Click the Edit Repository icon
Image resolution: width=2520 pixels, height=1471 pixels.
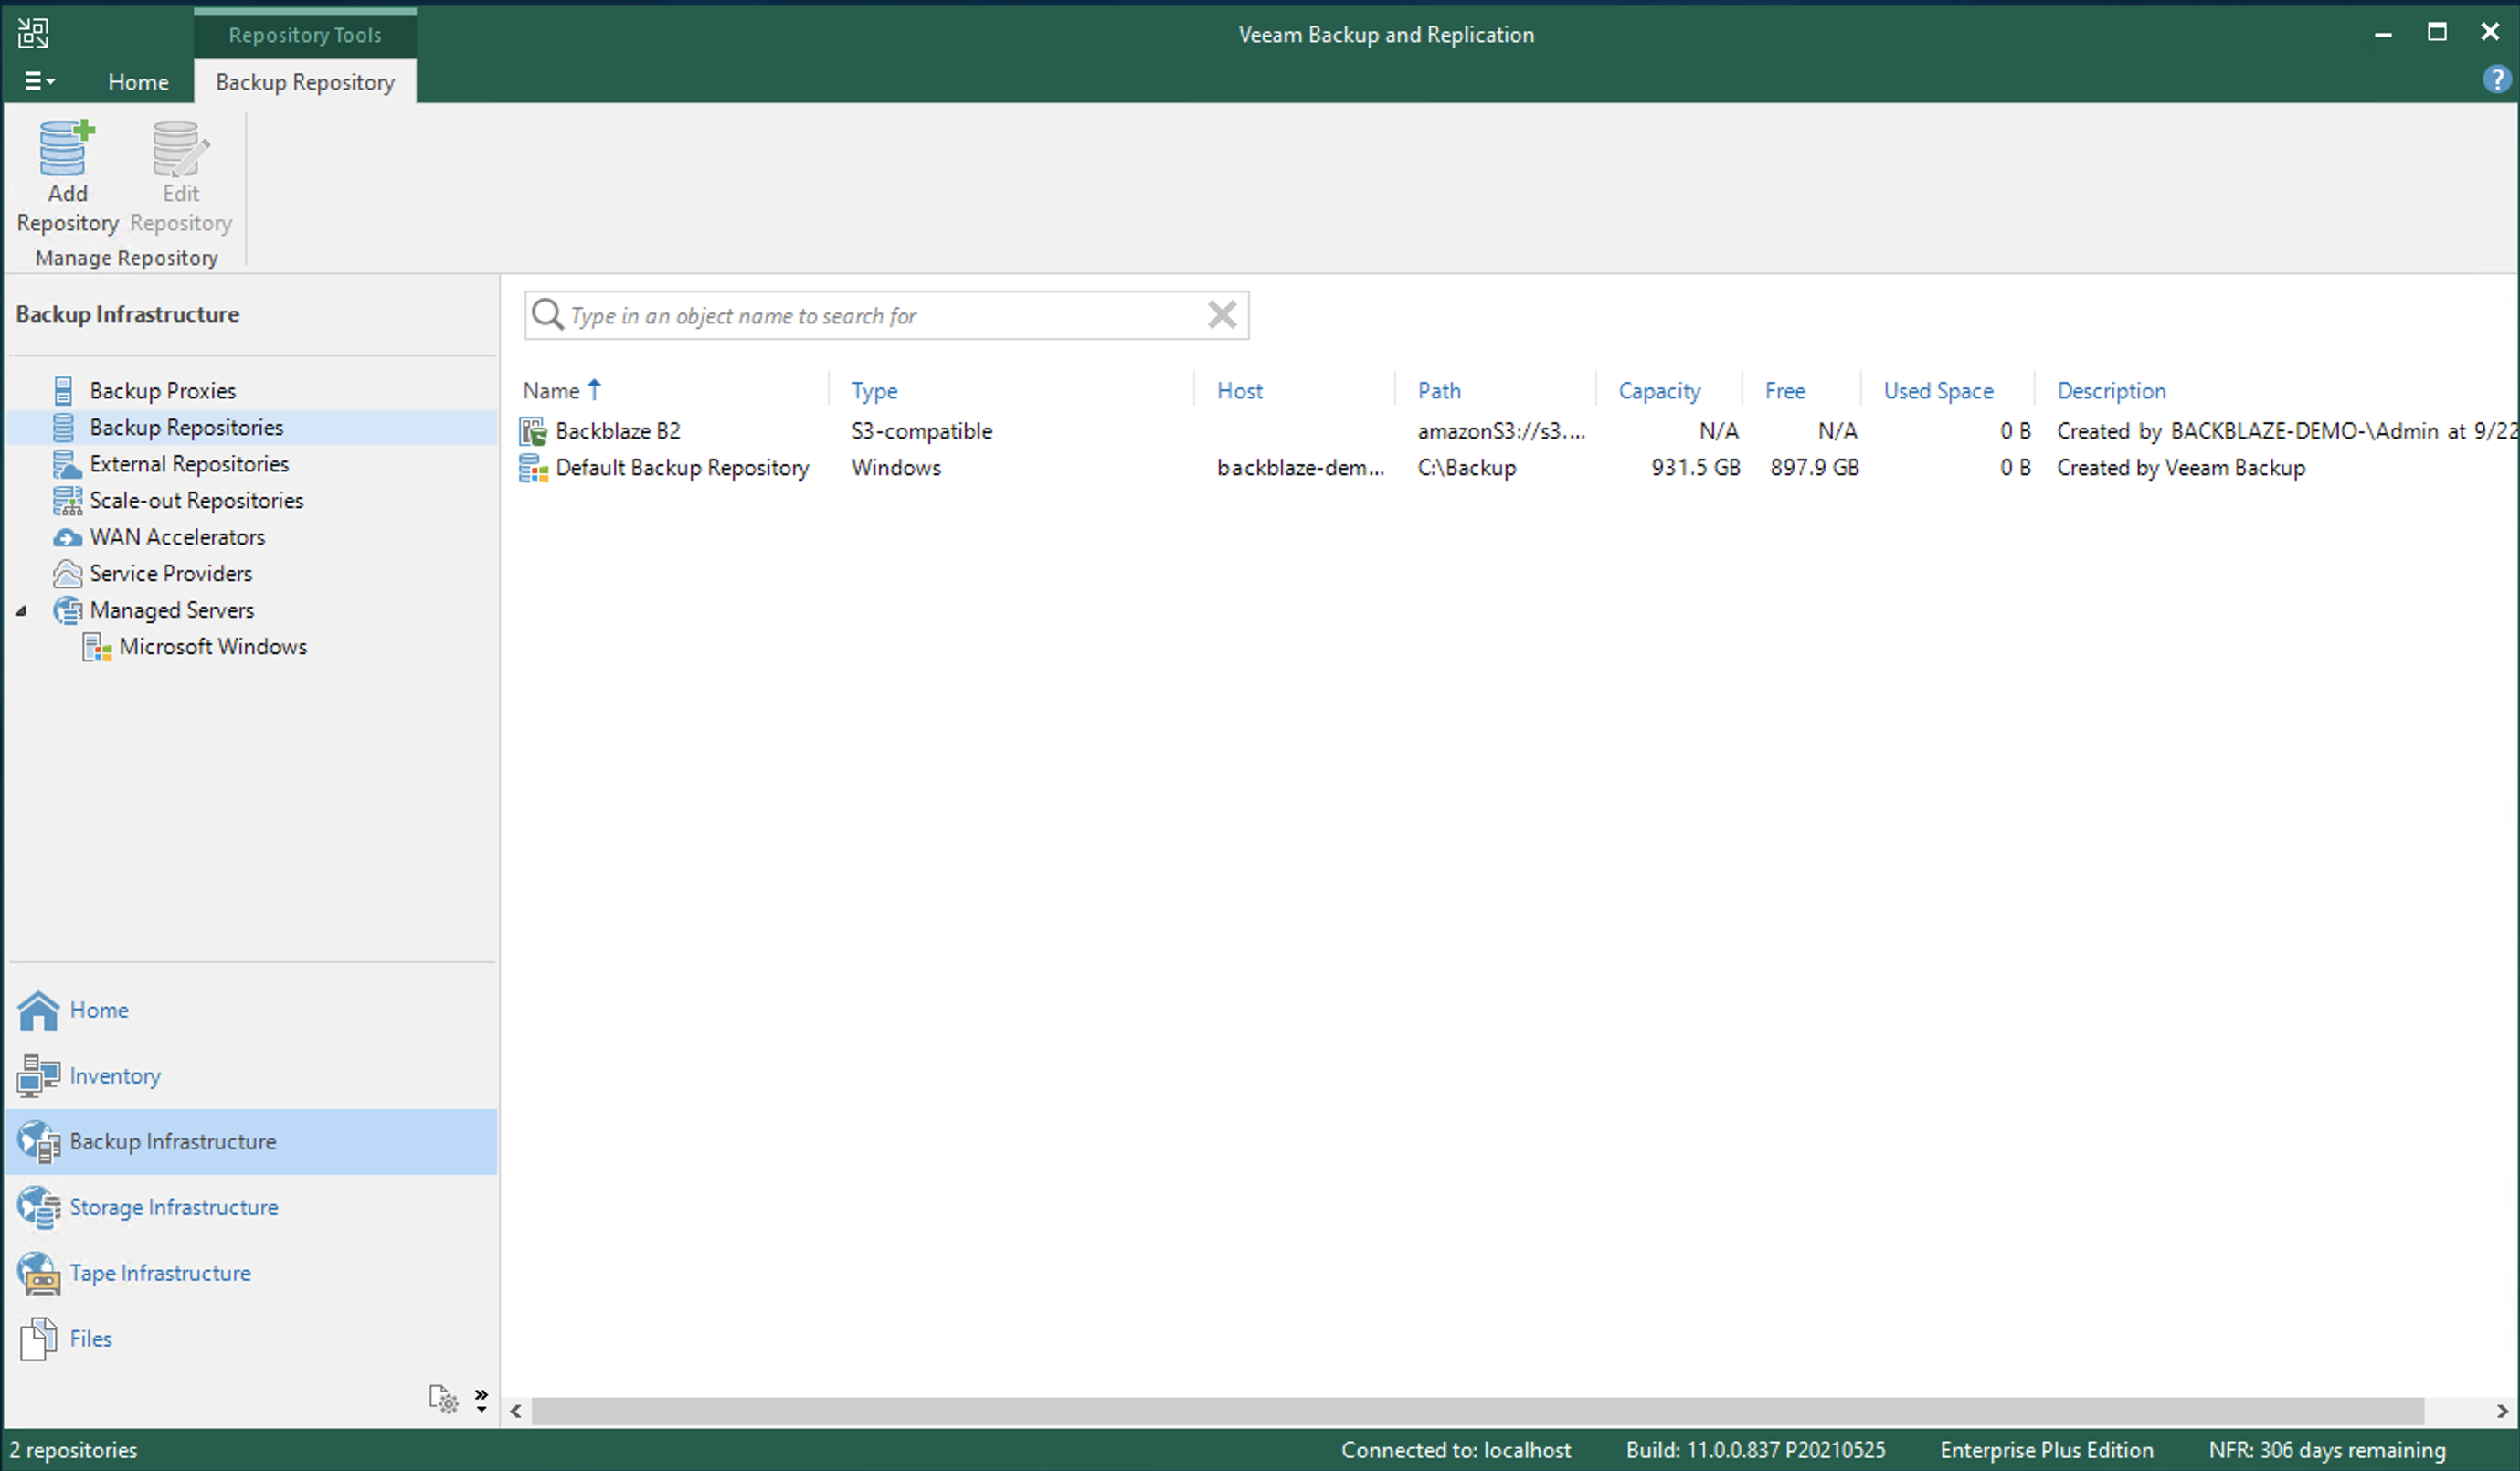coord(181,147)
